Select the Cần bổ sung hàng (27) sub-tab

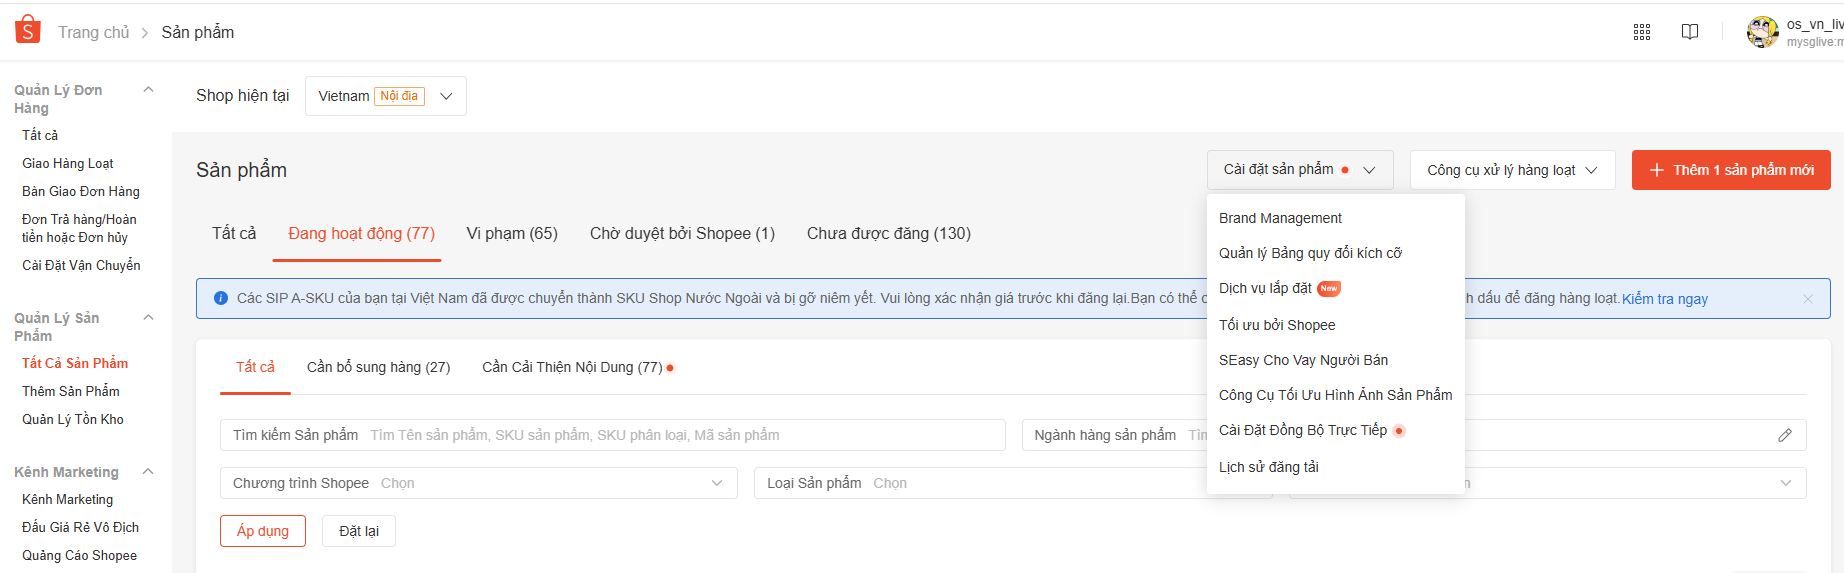(379, 367)
